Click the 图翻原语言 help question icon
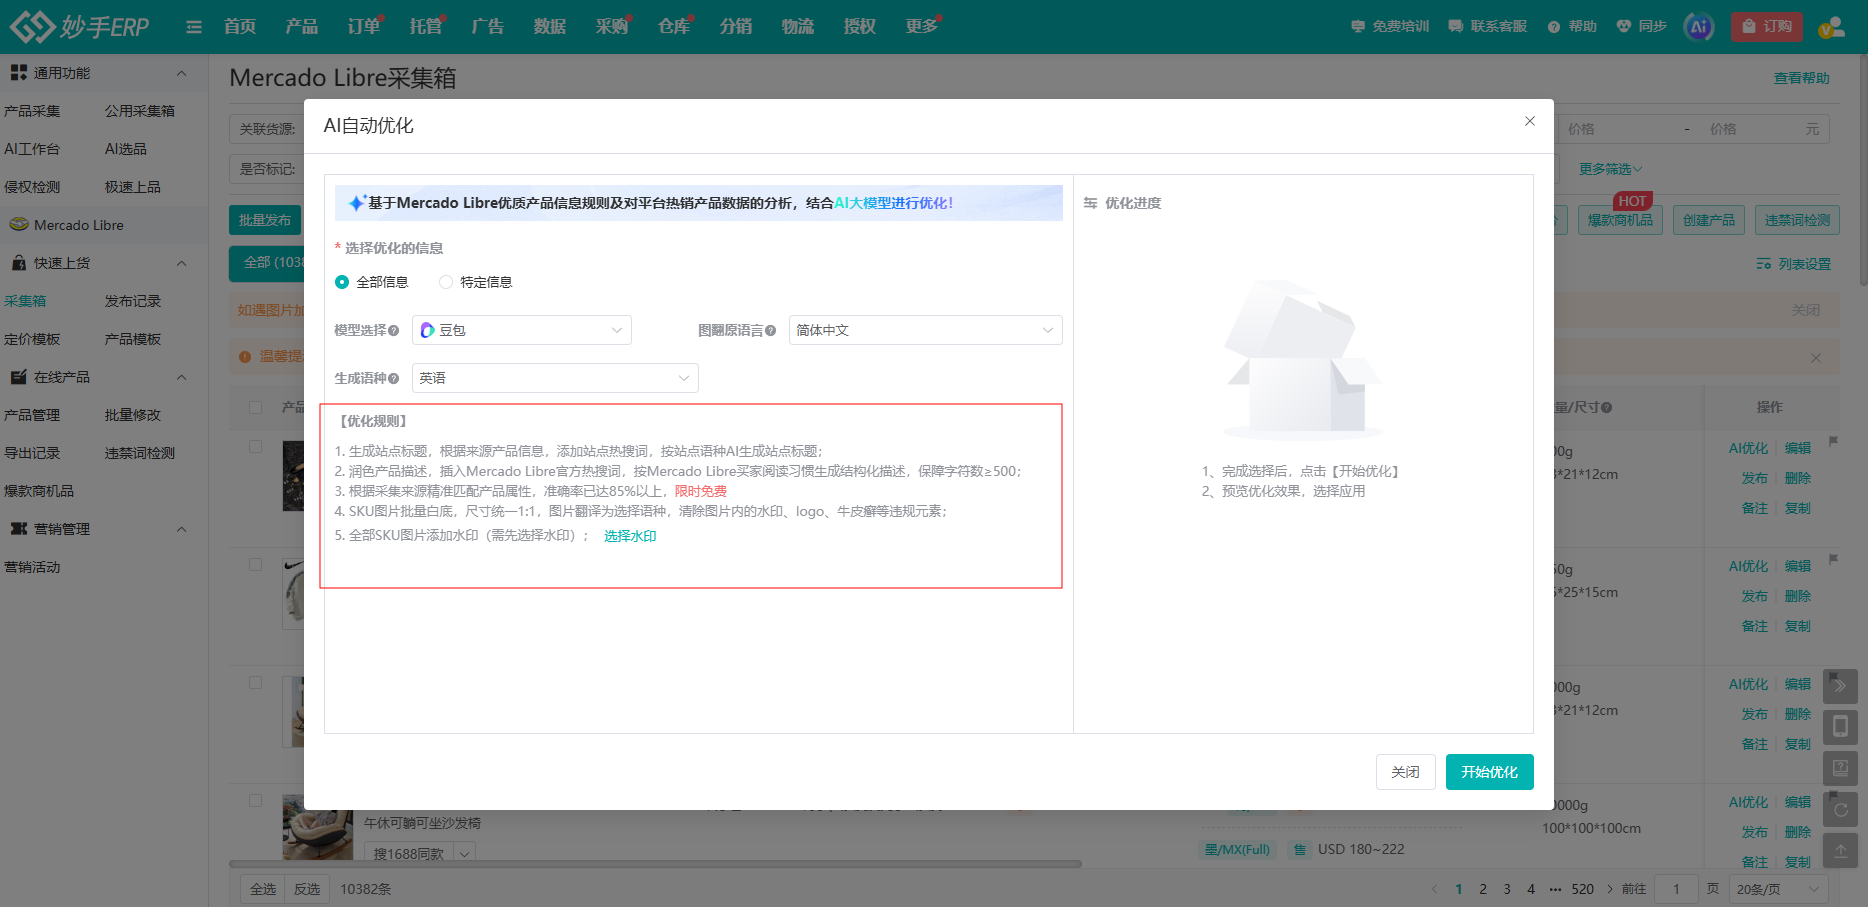Viewport: 1868px width, 907px height. pos(771,331)
